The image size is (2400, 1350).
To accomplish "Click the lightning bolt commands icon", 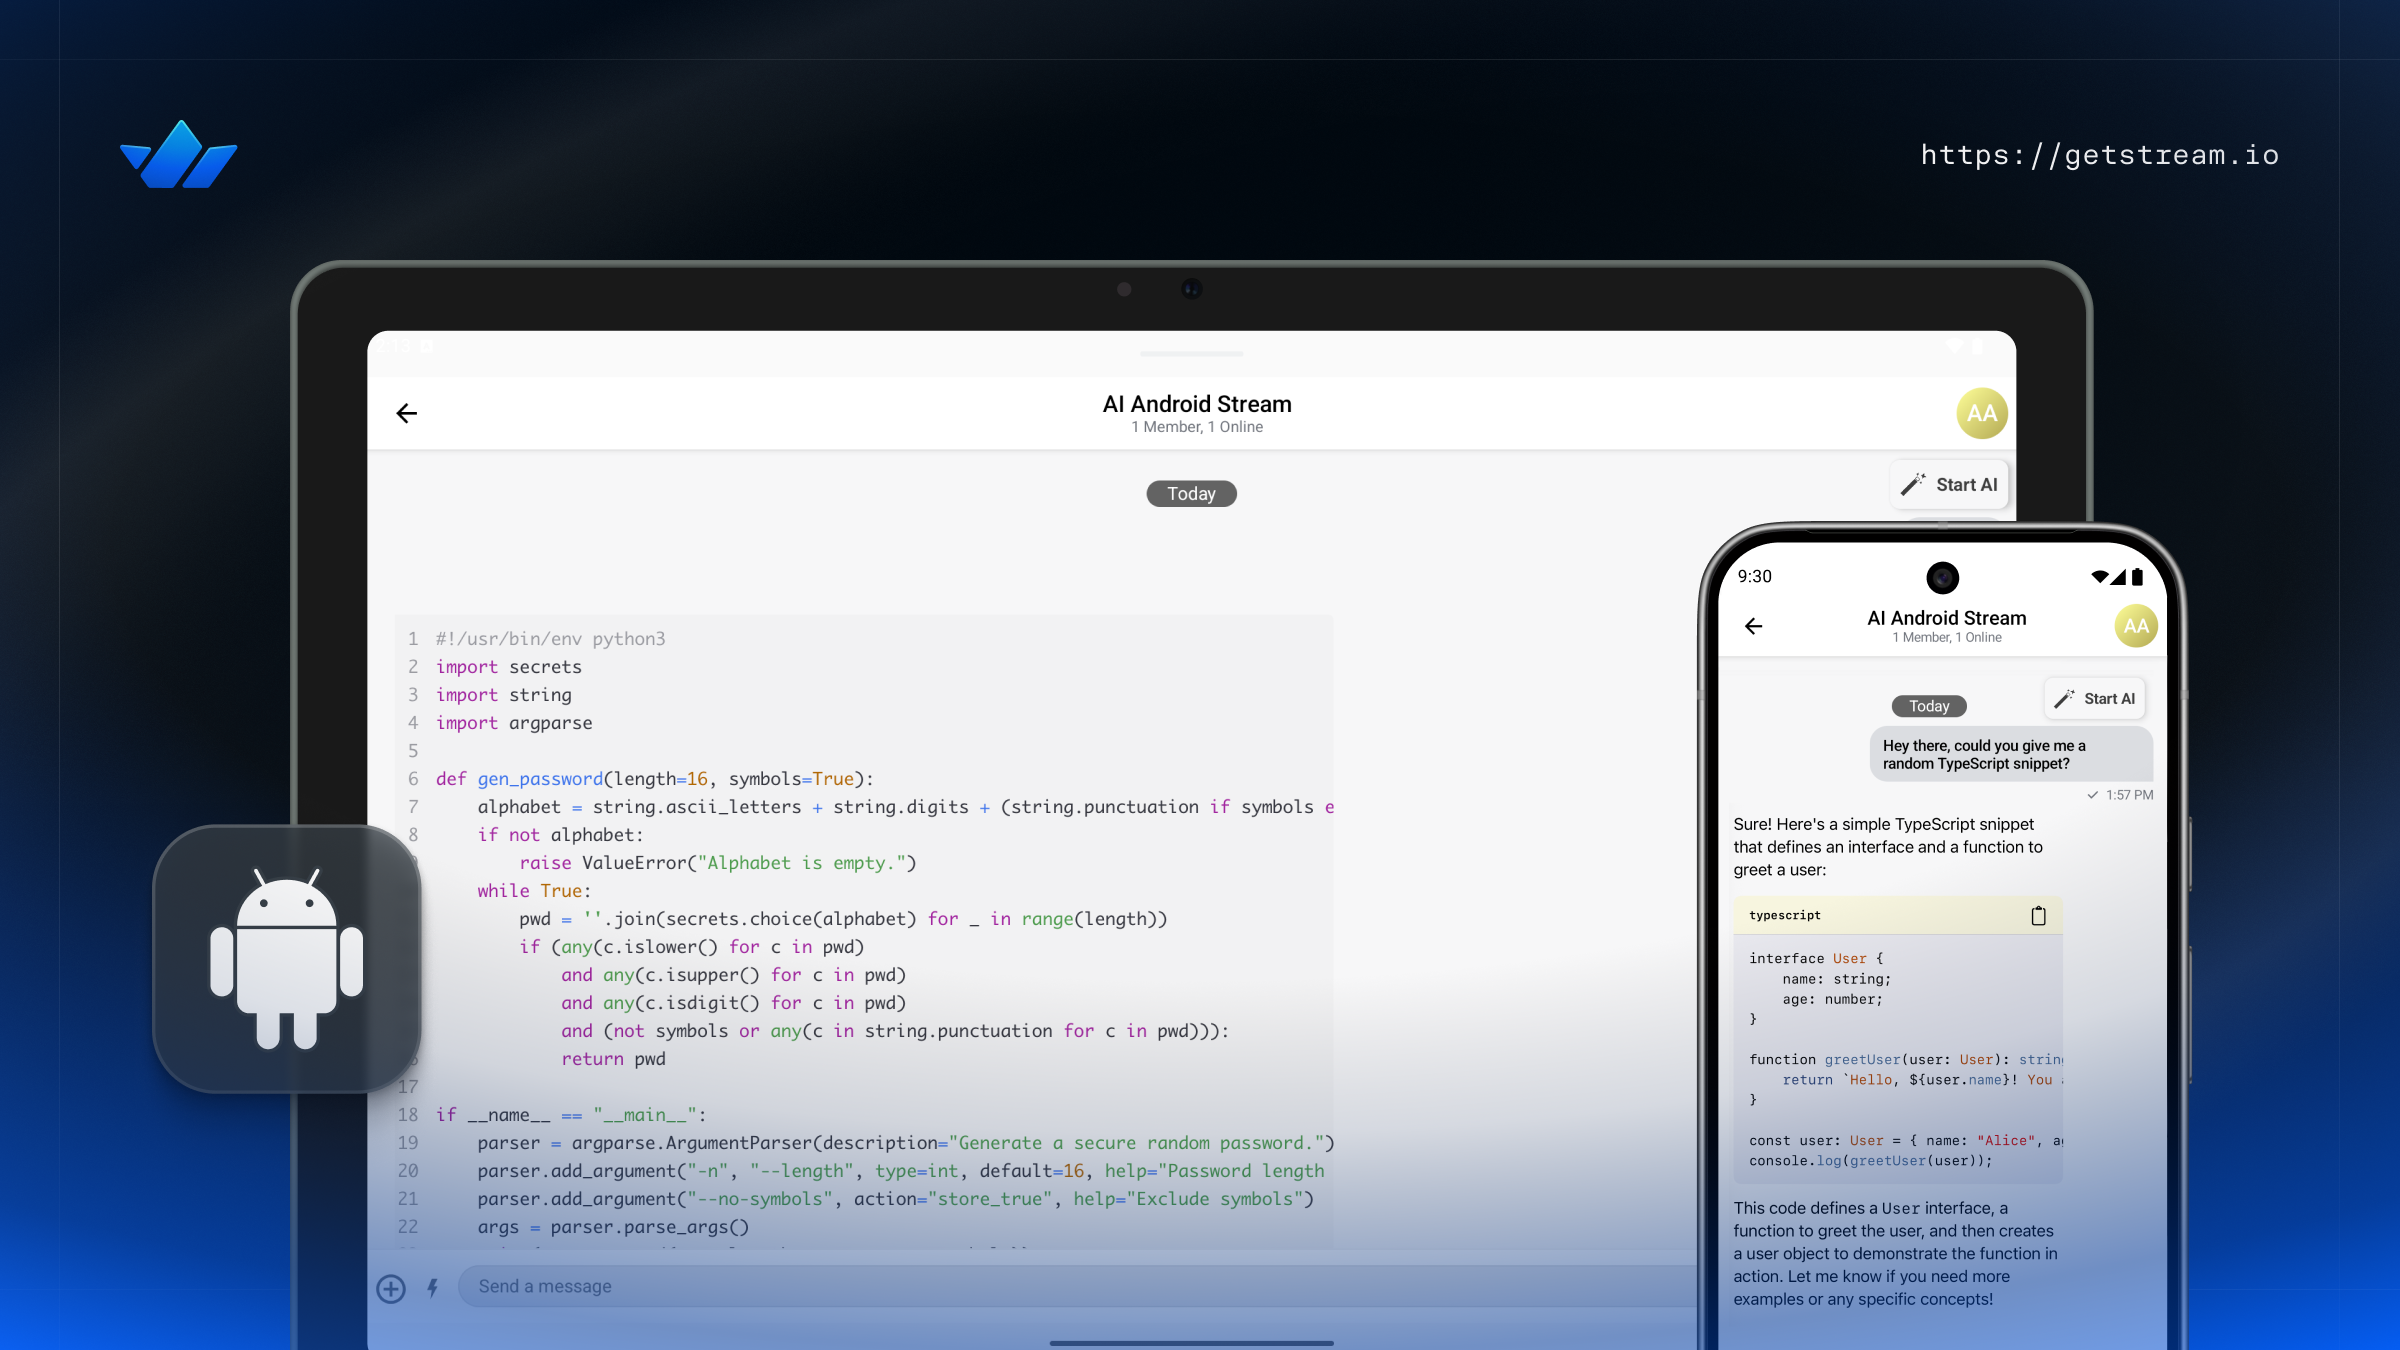I will point(433,1288).
